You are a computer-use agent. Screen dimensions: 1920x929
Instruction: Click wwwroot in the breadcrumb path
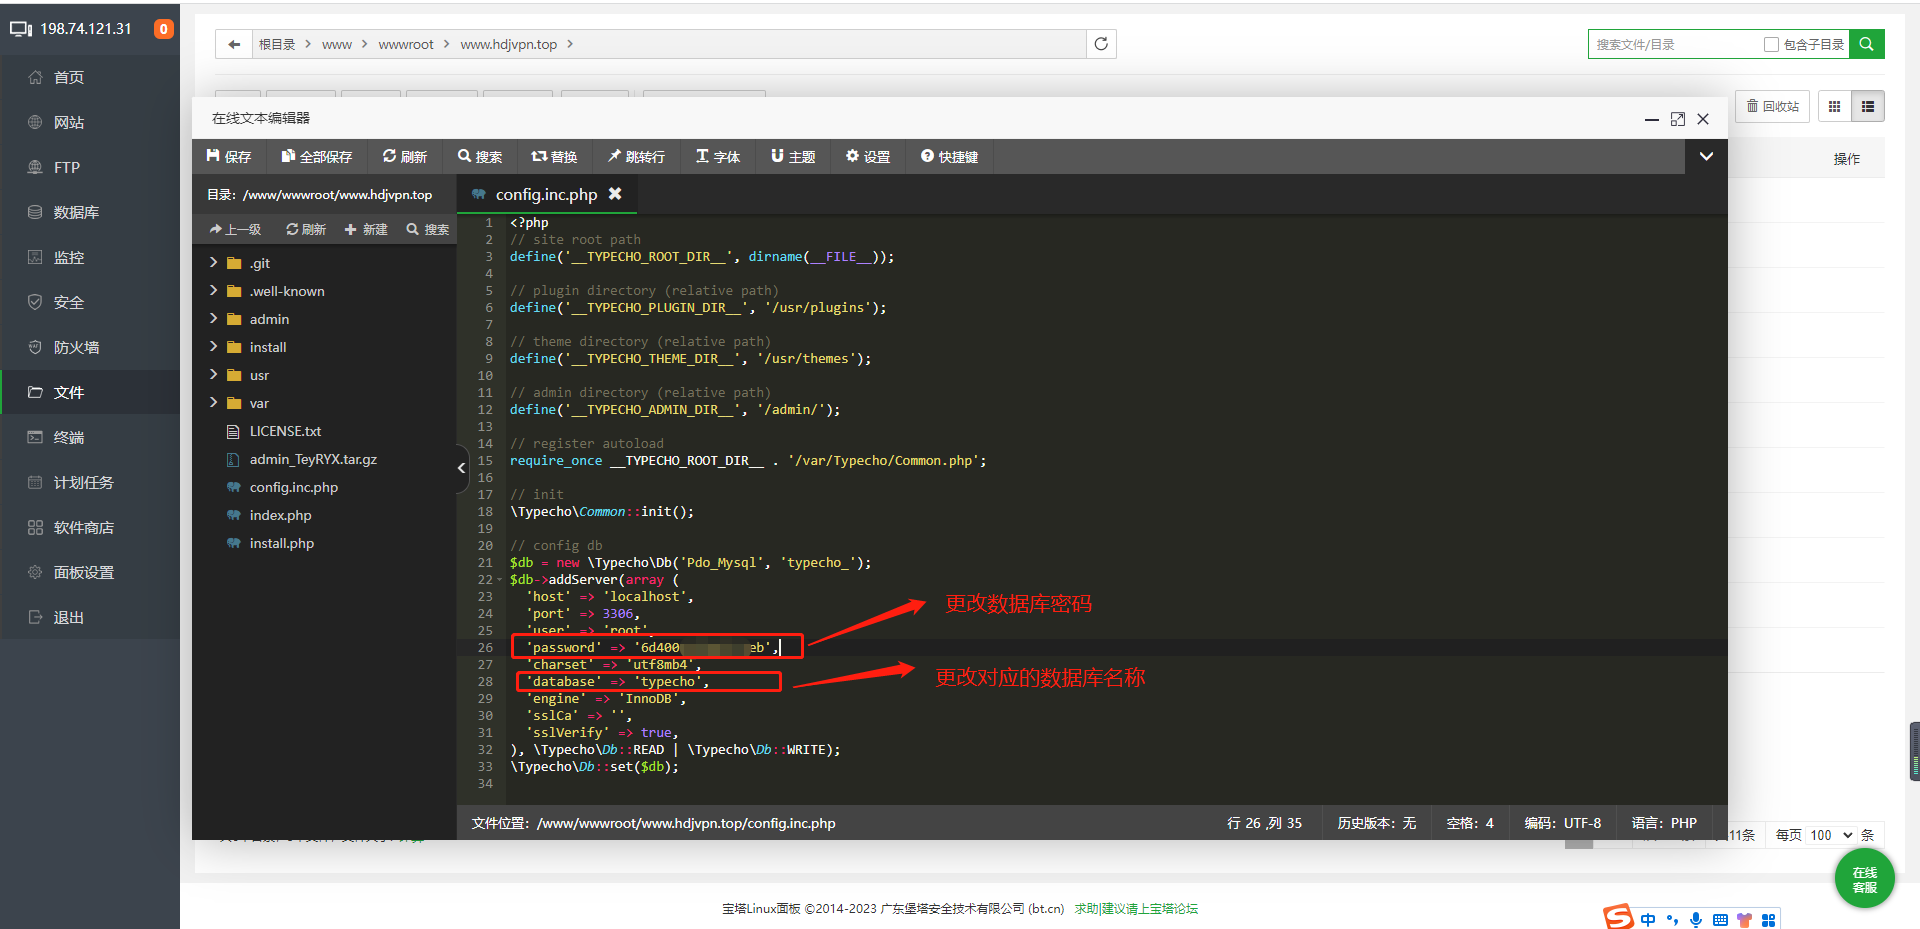pyautogui.click(x=406, y=44)
